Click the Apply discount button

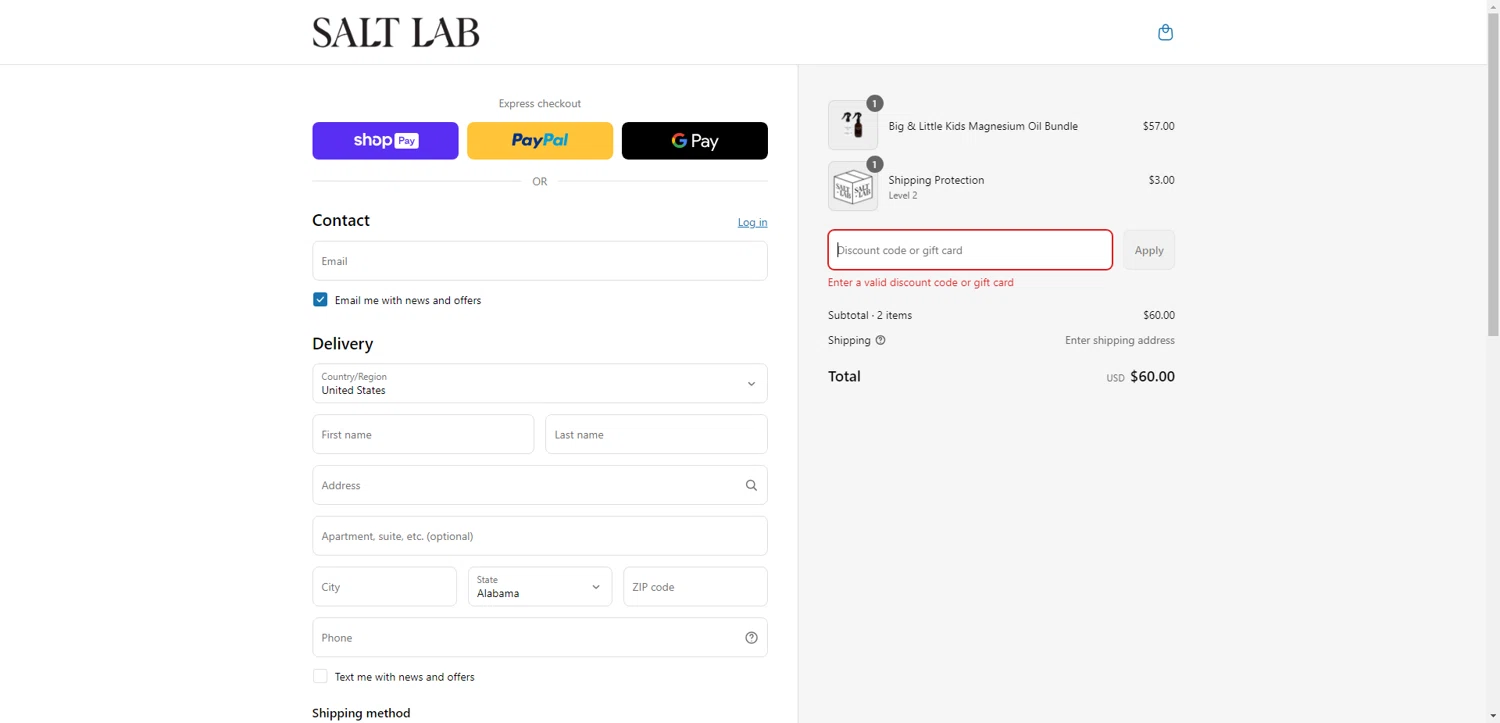coord(1149,250)
